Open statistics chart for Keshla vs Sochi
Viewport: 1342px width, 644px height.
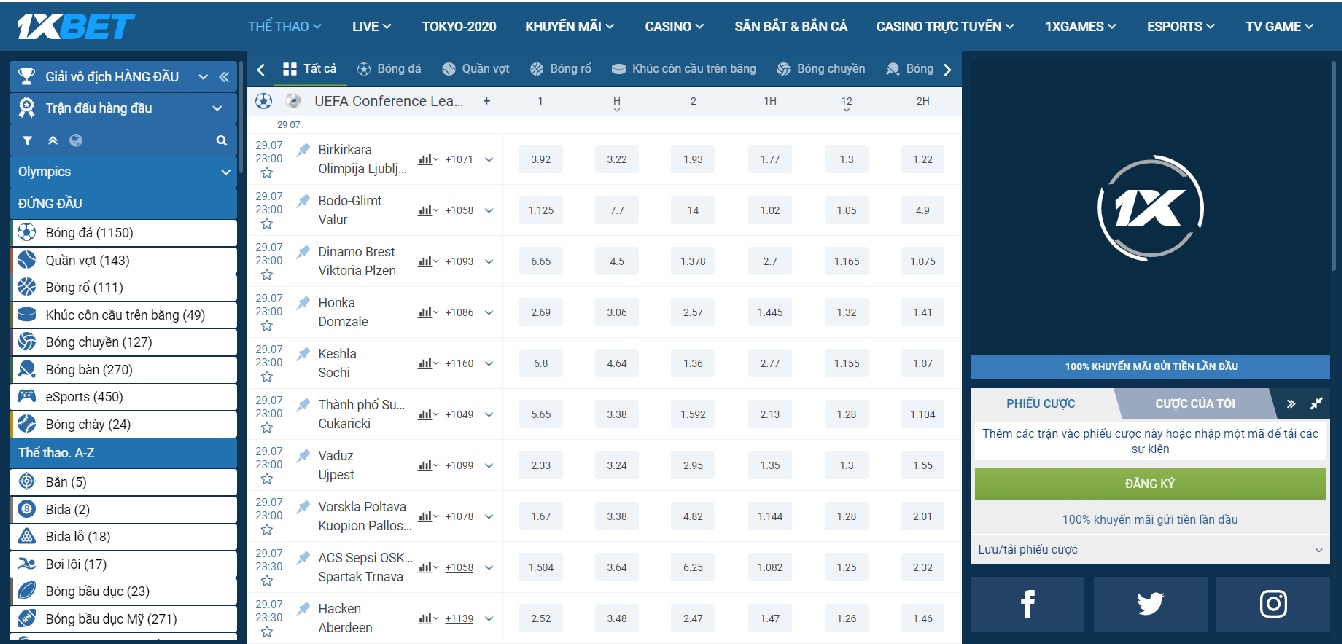point(425,363)
